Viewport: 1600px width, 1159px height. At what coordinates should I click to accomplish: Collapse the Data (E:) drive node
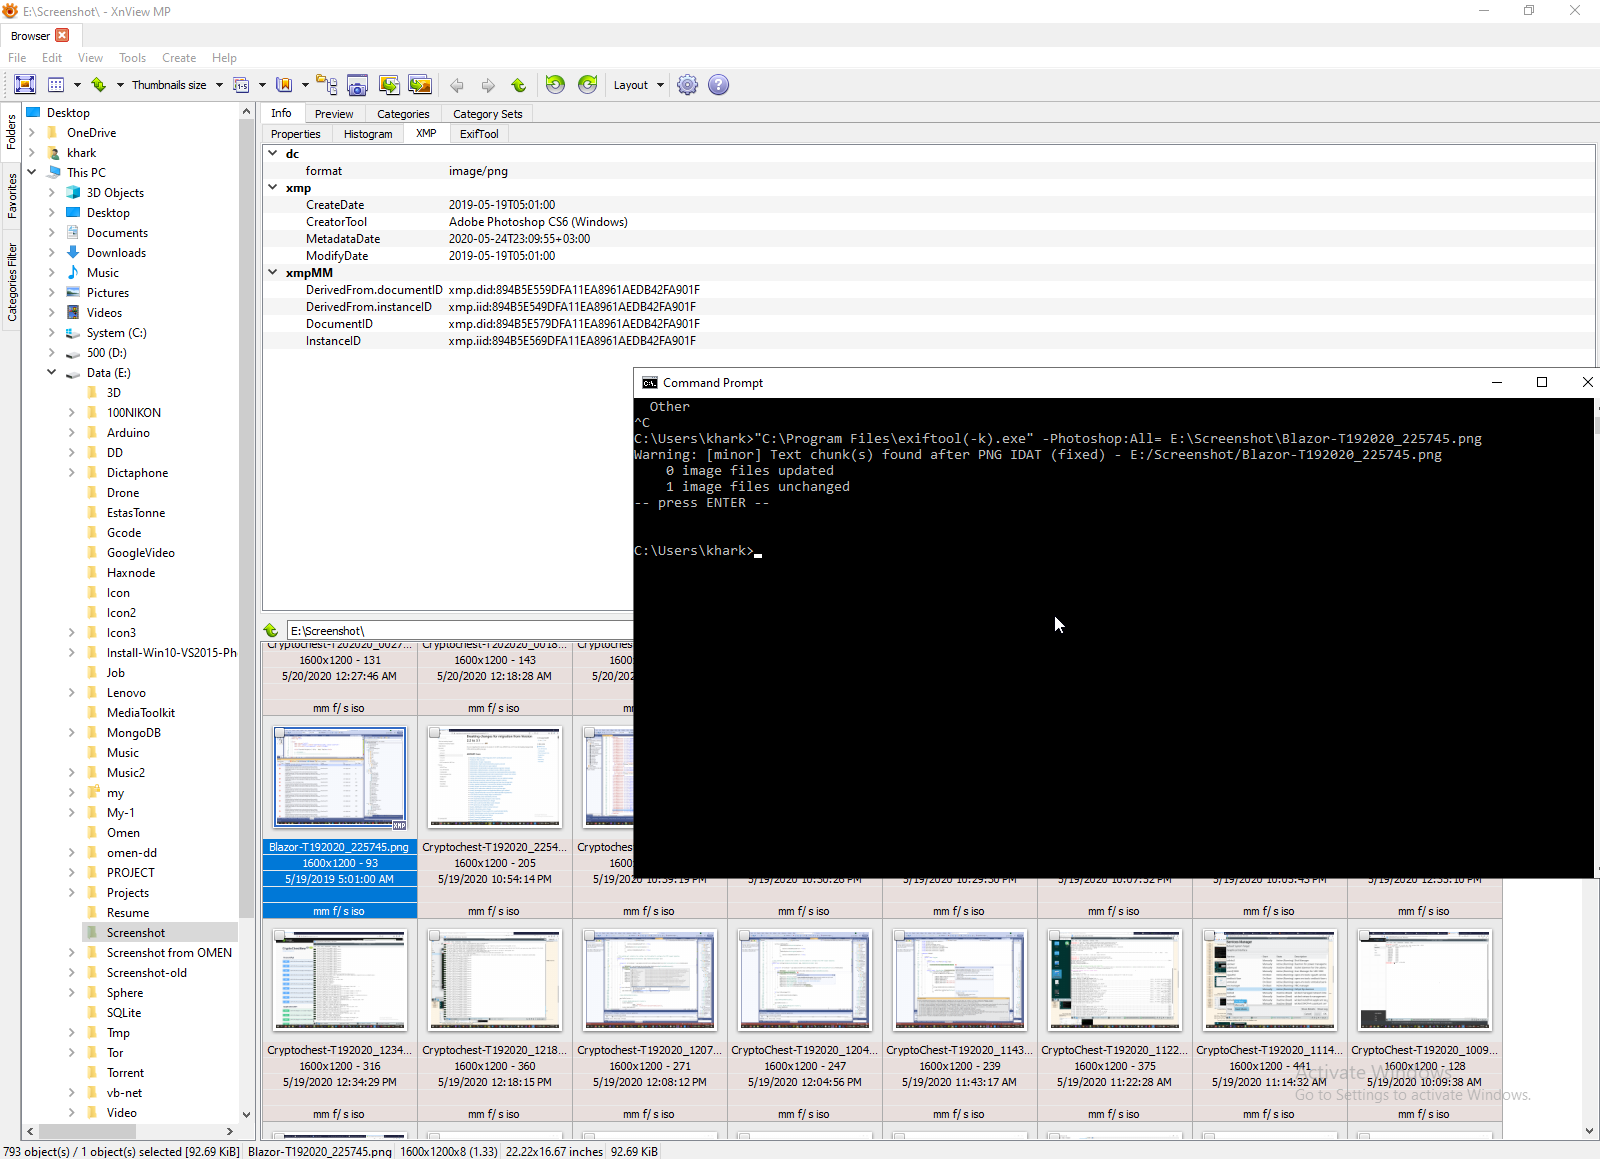click(x=52, y=372)
